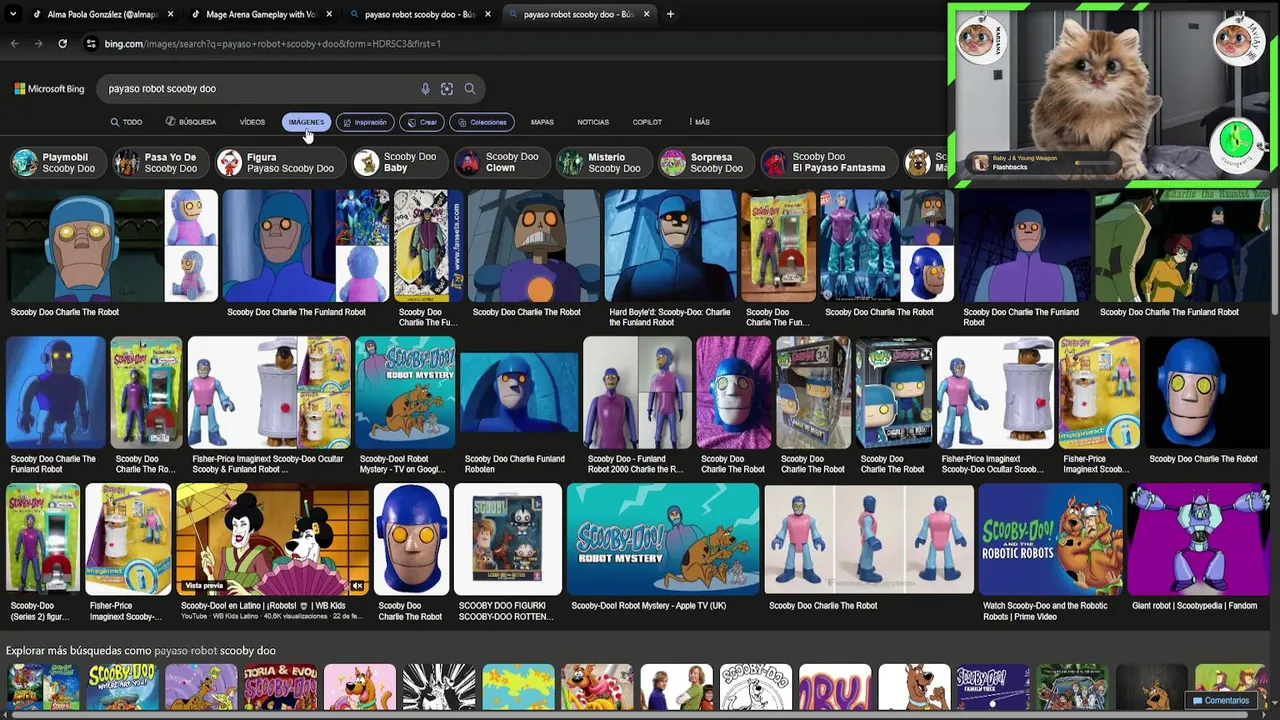Image resolution: width=1280 pixels, height=720 pixels.
Task: Open the Colecciones button
Action: tap(482, 122)
